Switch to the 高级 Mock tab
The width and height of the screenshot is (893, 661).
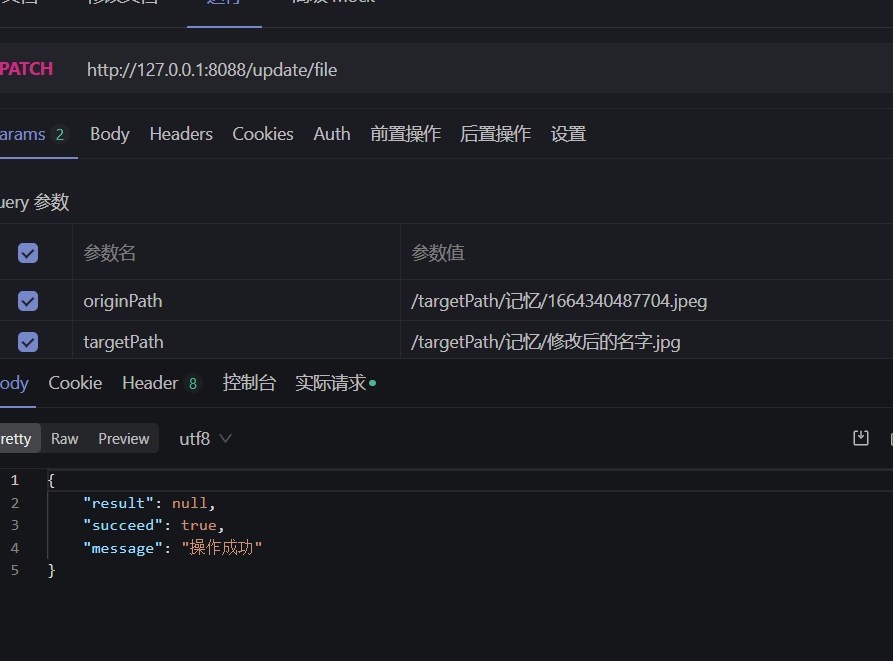click(x=330, y=3)
